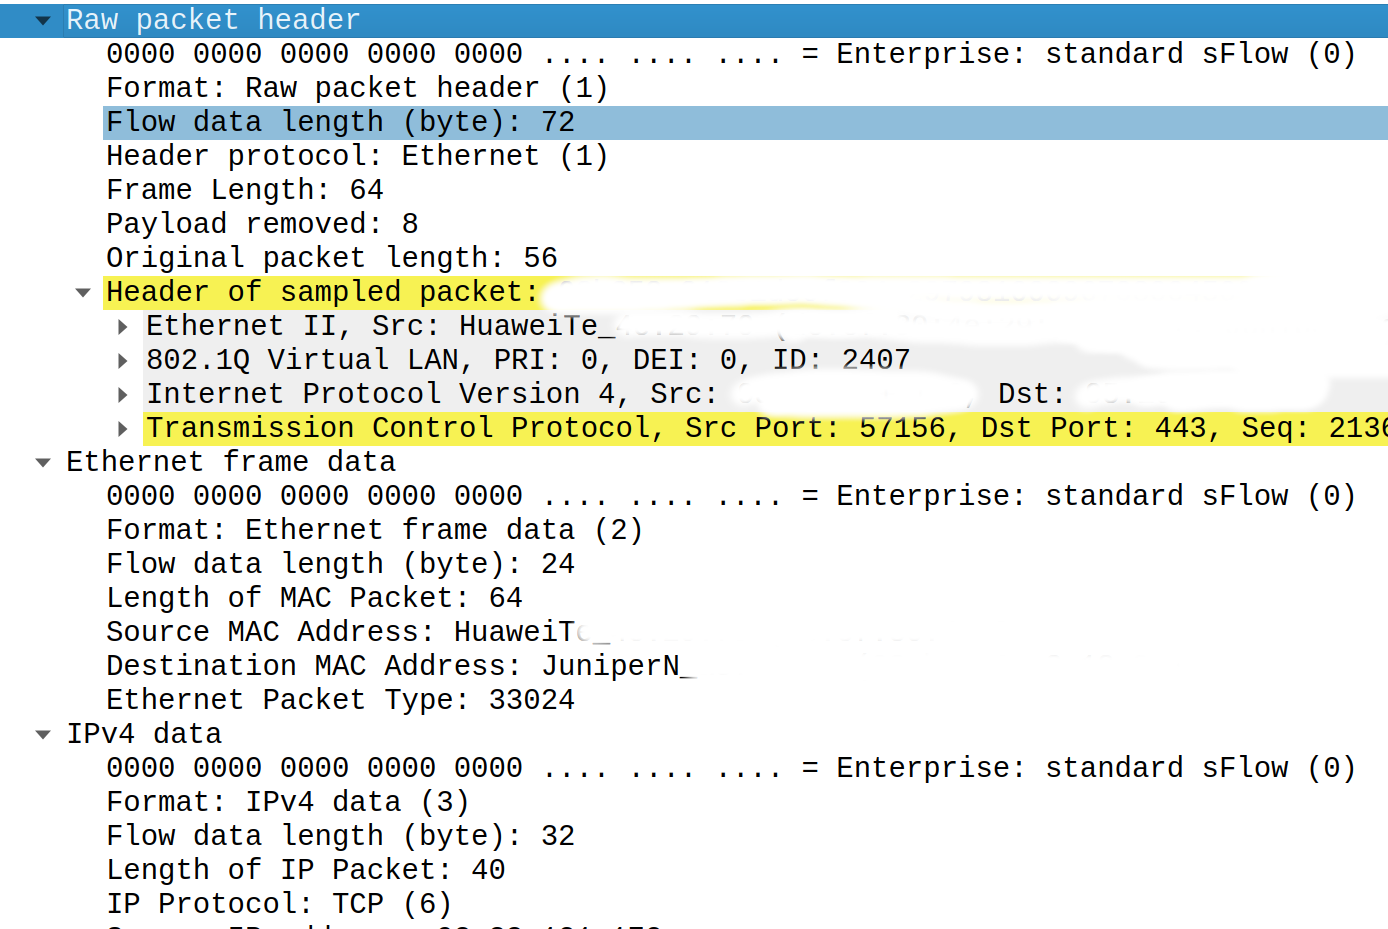Expand the Transmission Control Protocol subtree

121,428
